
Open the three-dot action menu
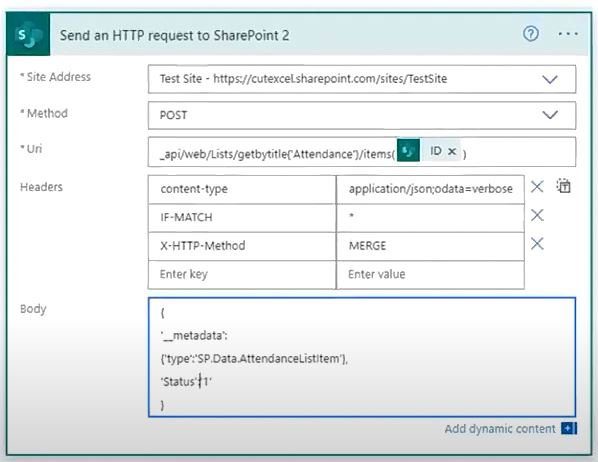[x=568, y=34]
